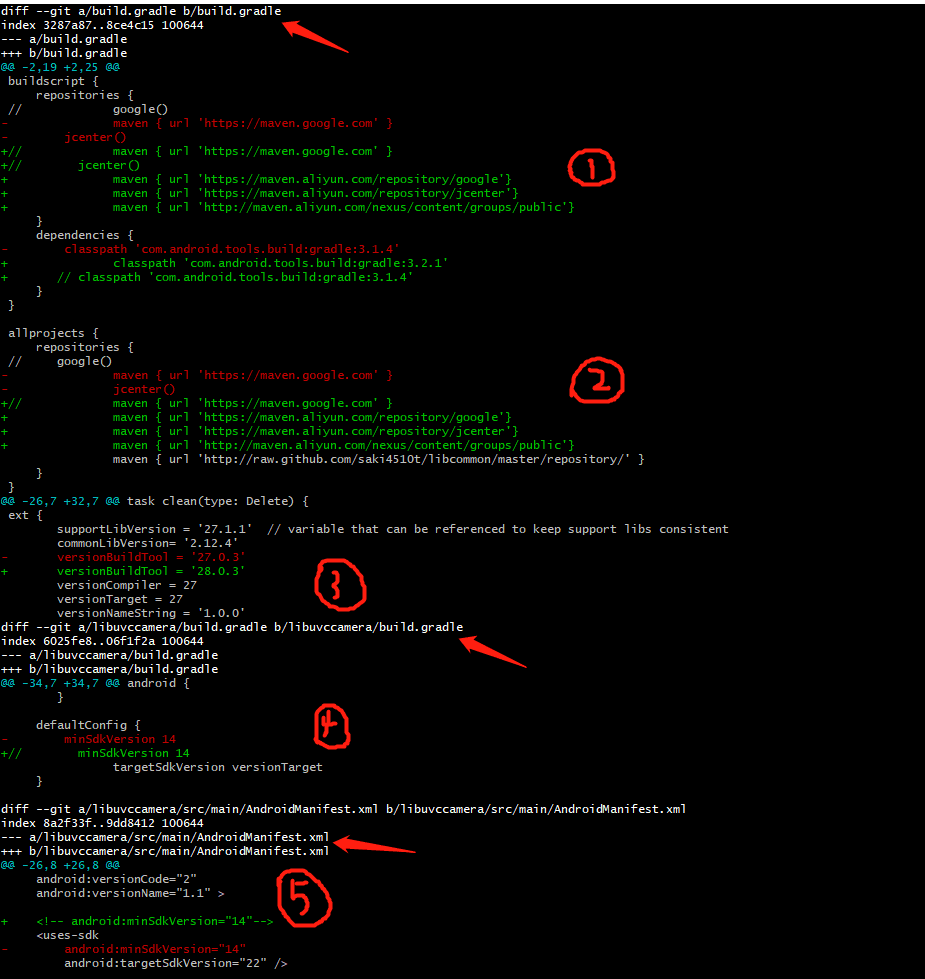Click the line 'diff --git a/build.gradle b/build.gradle'
The image size is (925, 979).
point(141,11)
